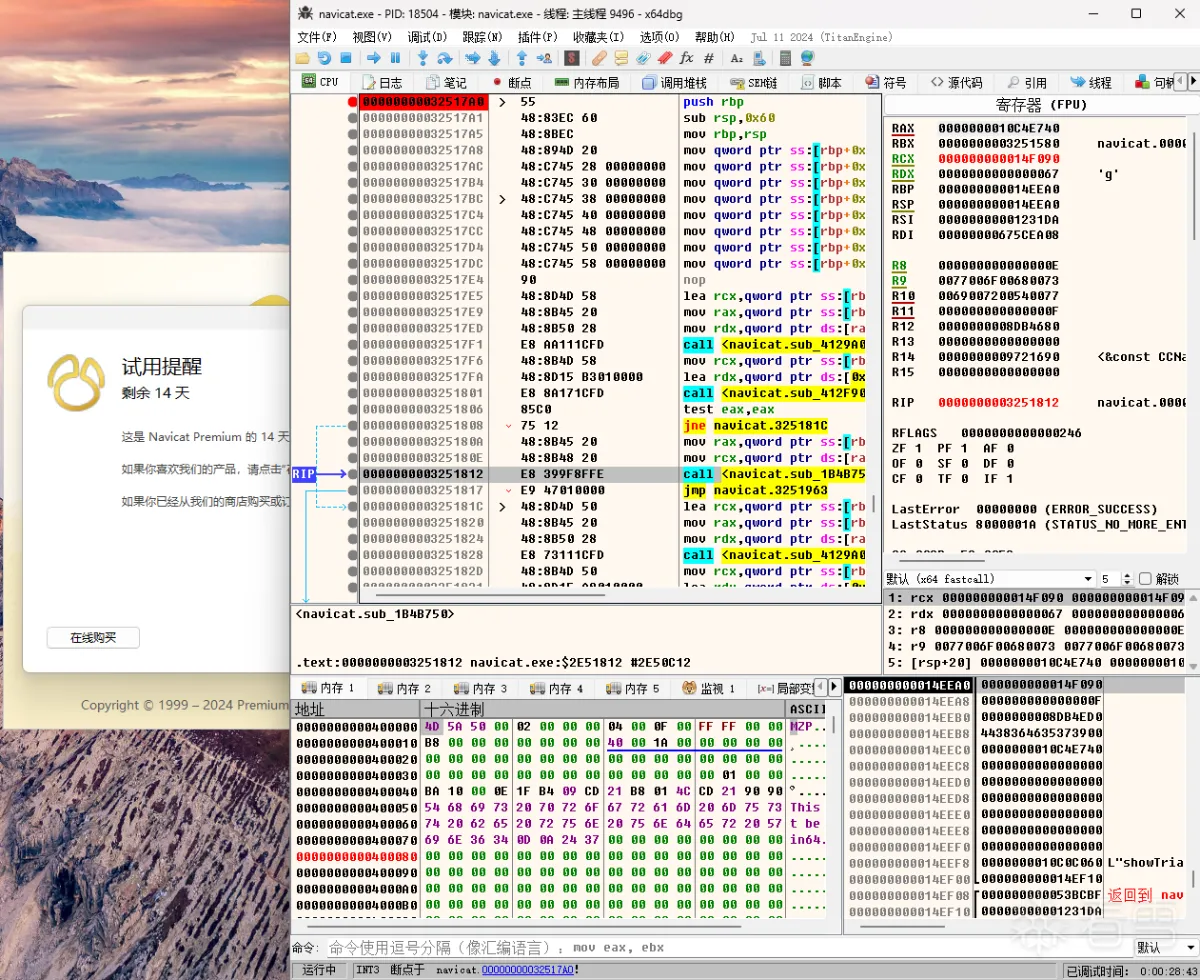Image resolution: width=1200 pixels, height=980 pixels.
Task: Click the functions fx toolbar icon
Action: [686, 59]
